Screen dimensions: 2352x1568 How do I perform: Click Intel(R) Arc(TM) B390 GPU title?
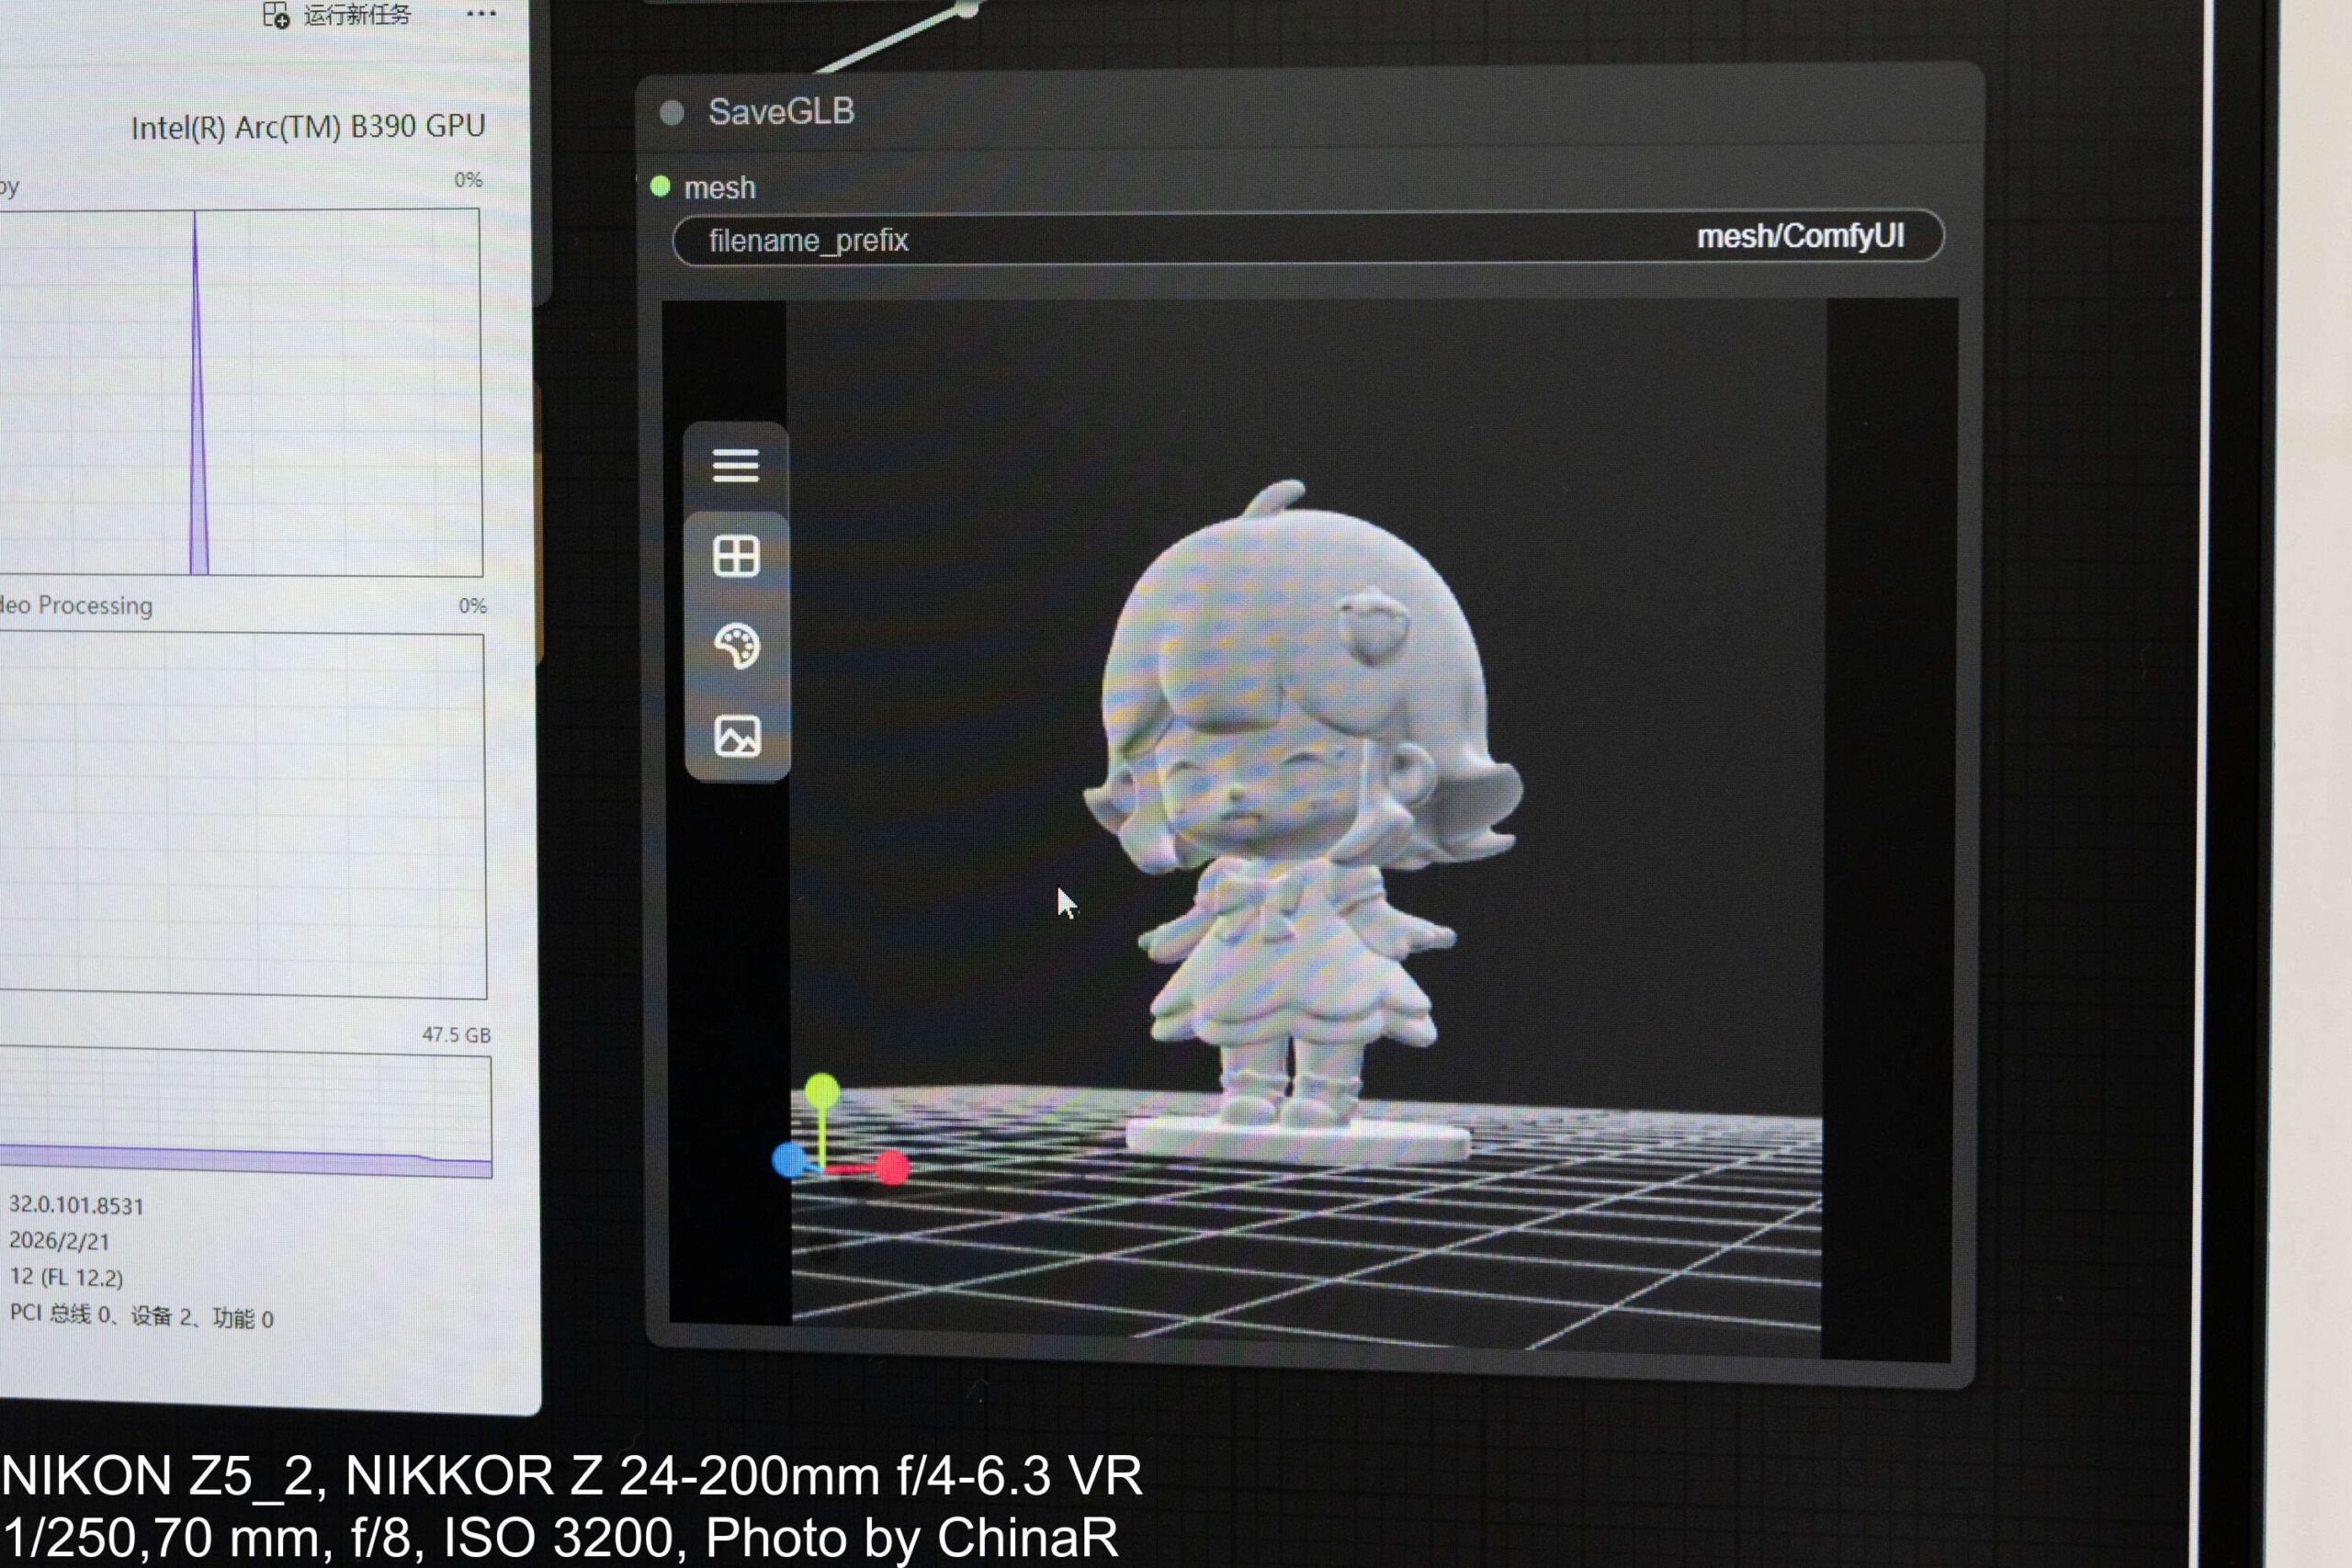[308, 127]
